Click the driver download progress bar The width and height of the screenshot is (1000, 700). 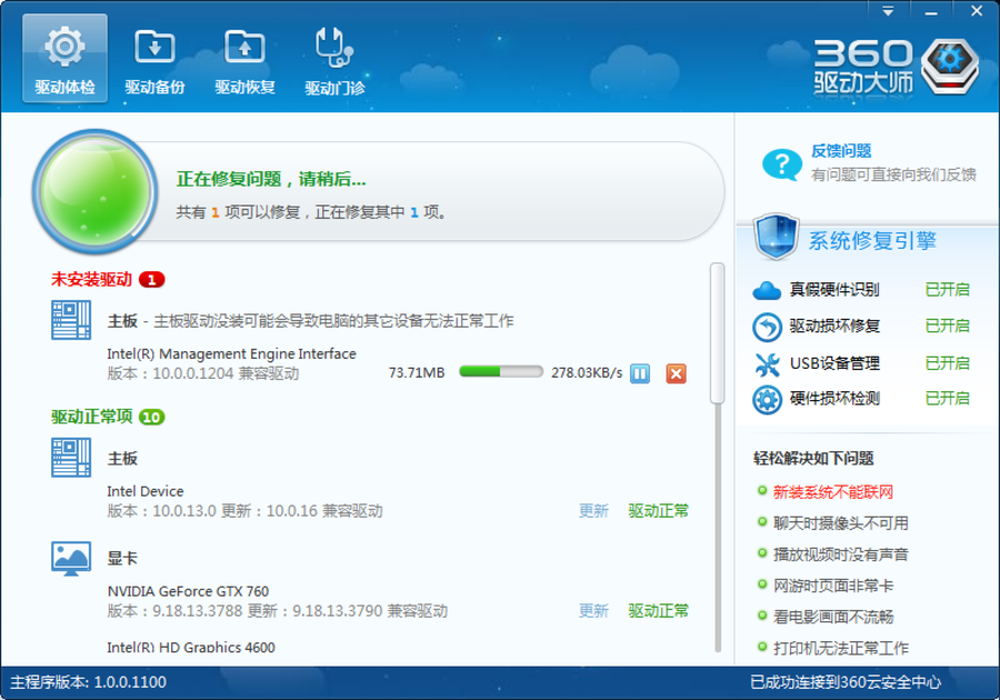point(501,372)
